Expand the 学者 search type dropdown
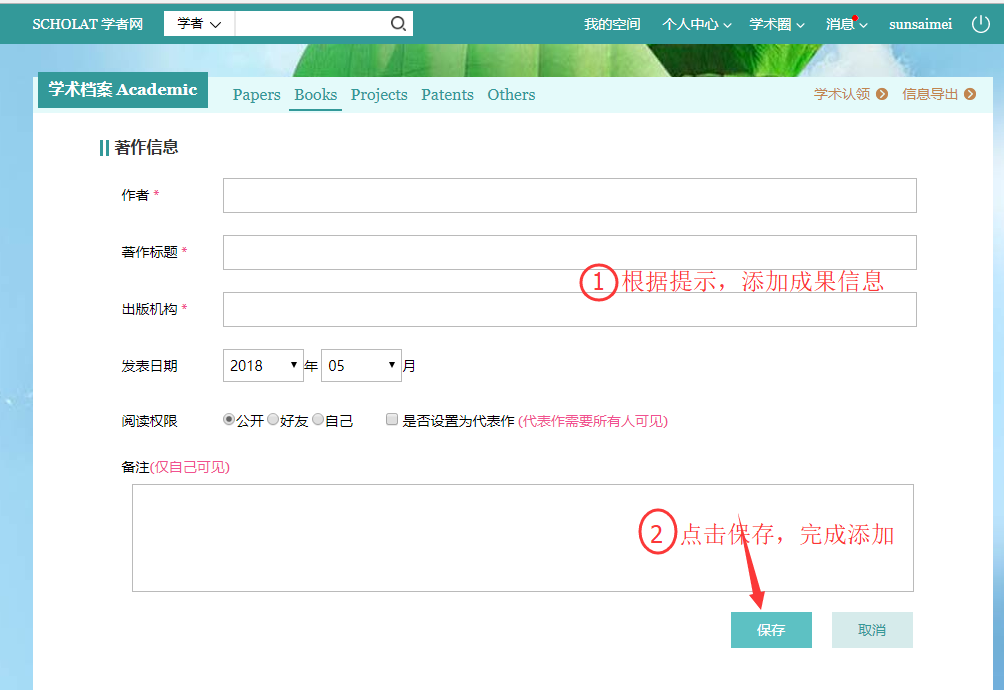The image size is (1004, 690). click(199, 24)
